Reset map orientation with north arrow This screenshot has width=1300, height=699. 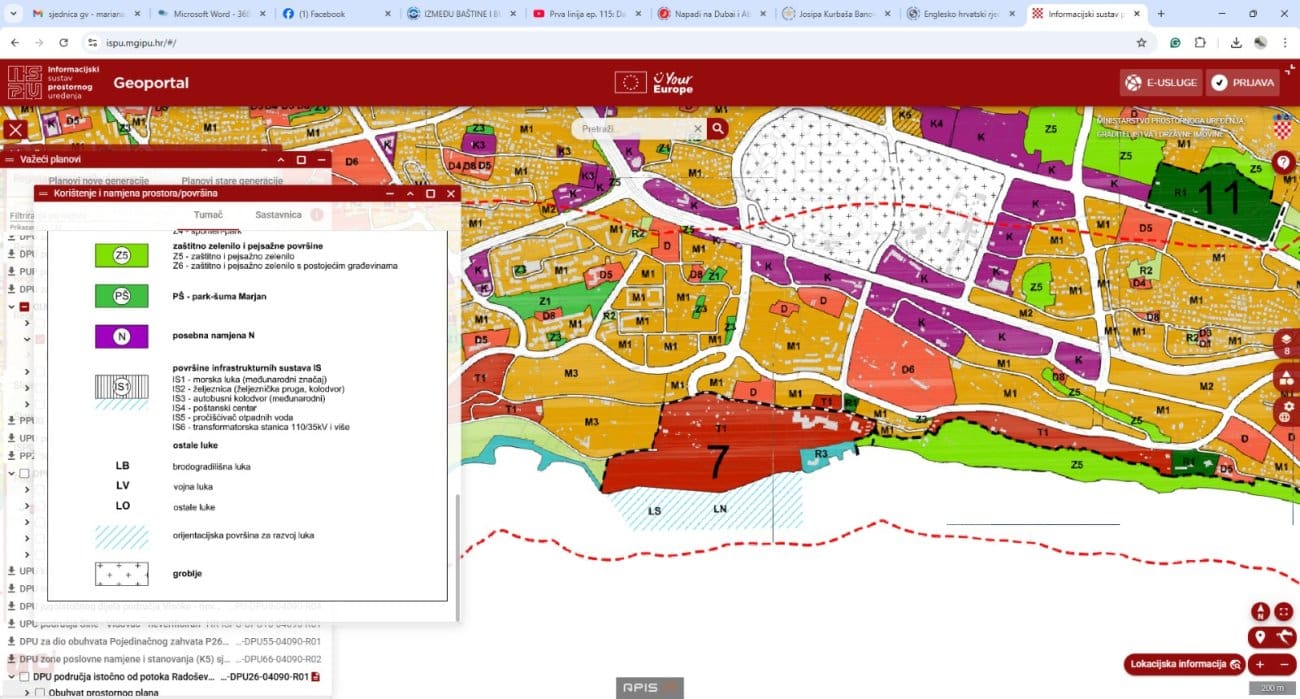pos(1260,612)
